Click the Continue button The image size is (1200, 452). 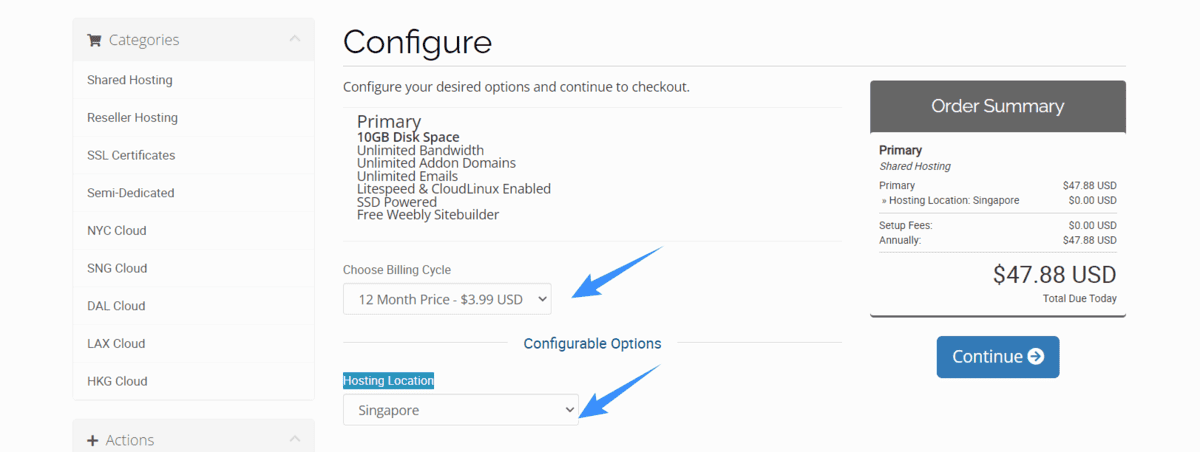tap(998, 357)
